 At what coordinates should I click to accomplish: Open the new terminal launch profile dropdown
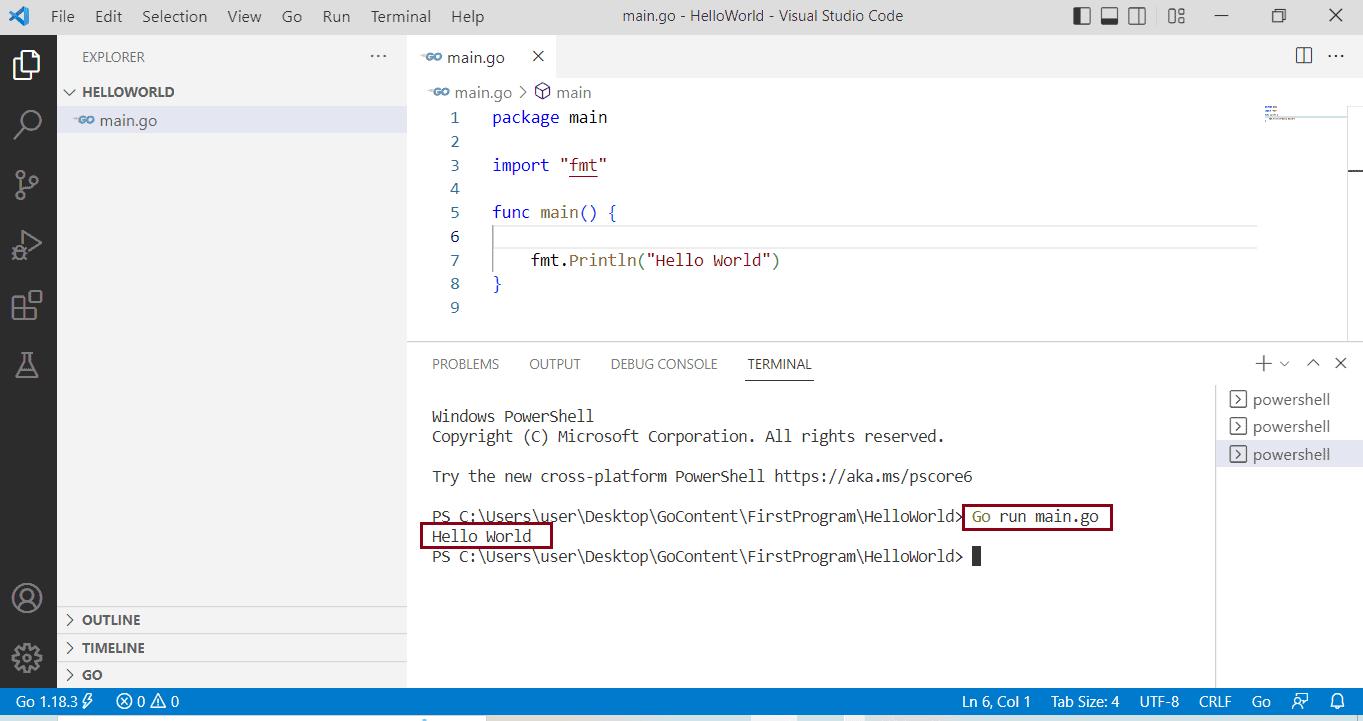(x=1285, y=364)
